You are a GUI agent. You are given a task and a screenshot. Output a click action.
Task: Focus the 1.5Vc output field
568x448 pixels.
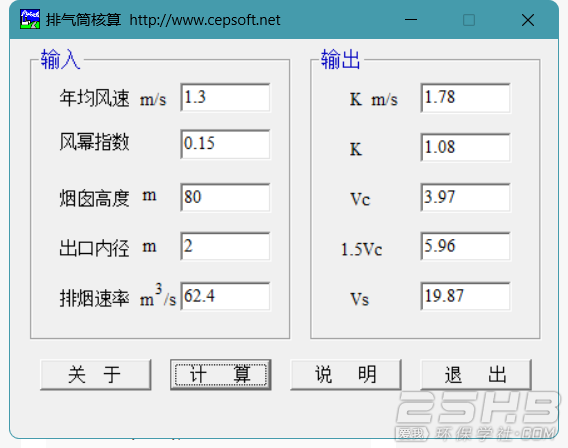click(465, 246)
